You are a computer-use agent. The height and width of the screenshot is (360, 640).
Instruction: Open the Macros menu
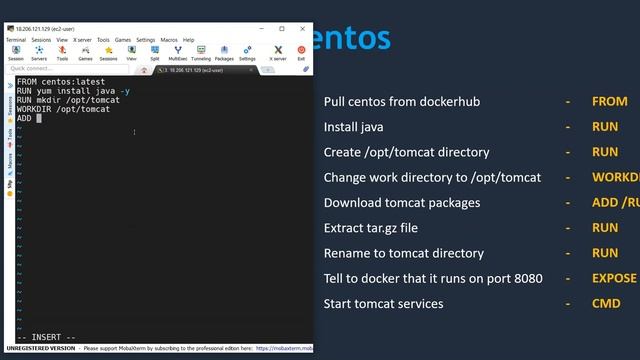[x=169, y=40]
